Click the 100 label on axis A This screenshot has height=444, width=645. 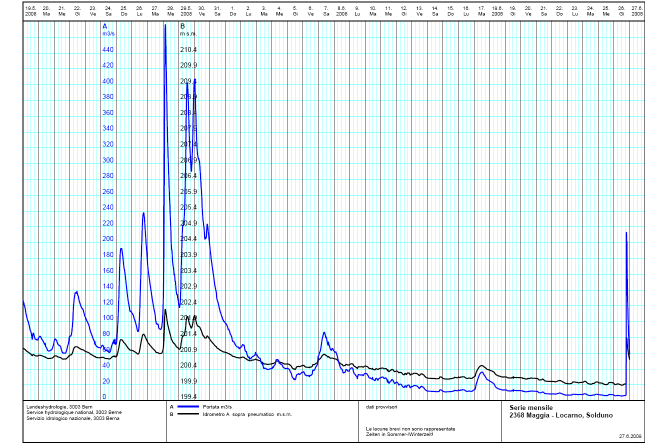point(108,318)
